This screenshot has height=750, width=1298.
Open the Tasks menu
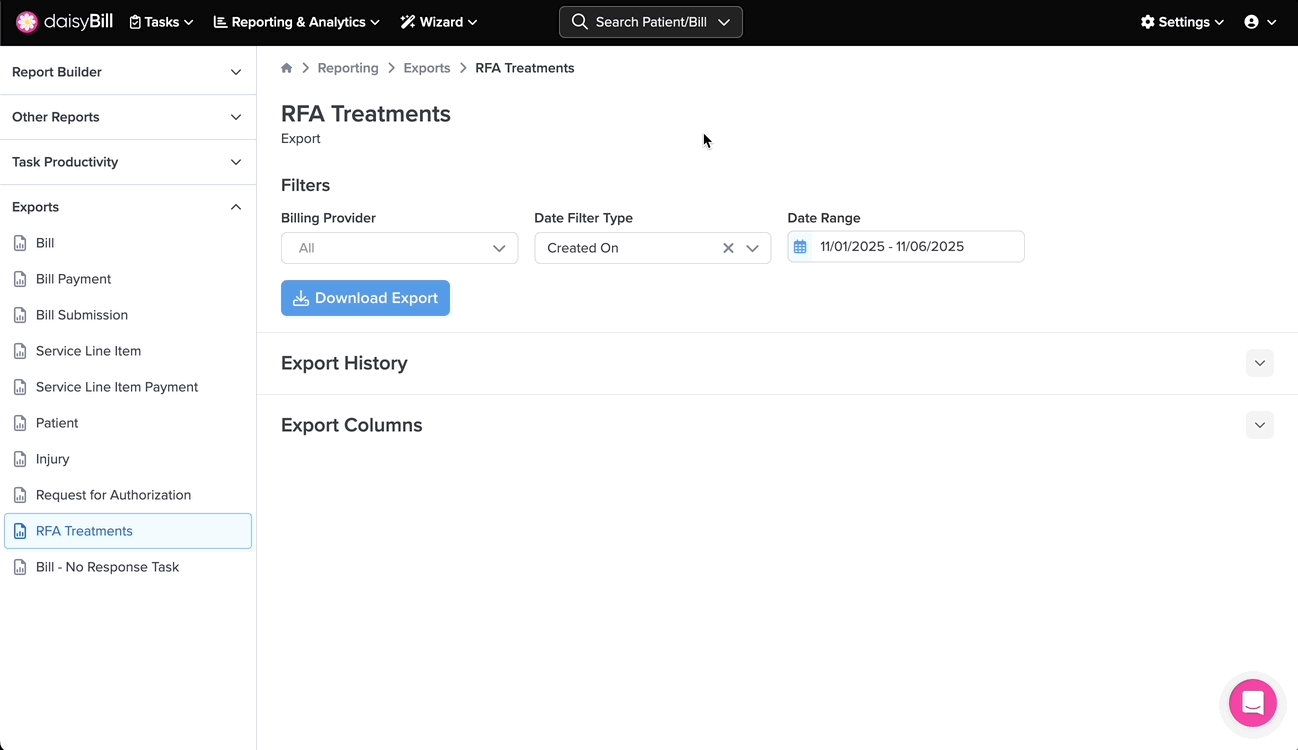162,22
